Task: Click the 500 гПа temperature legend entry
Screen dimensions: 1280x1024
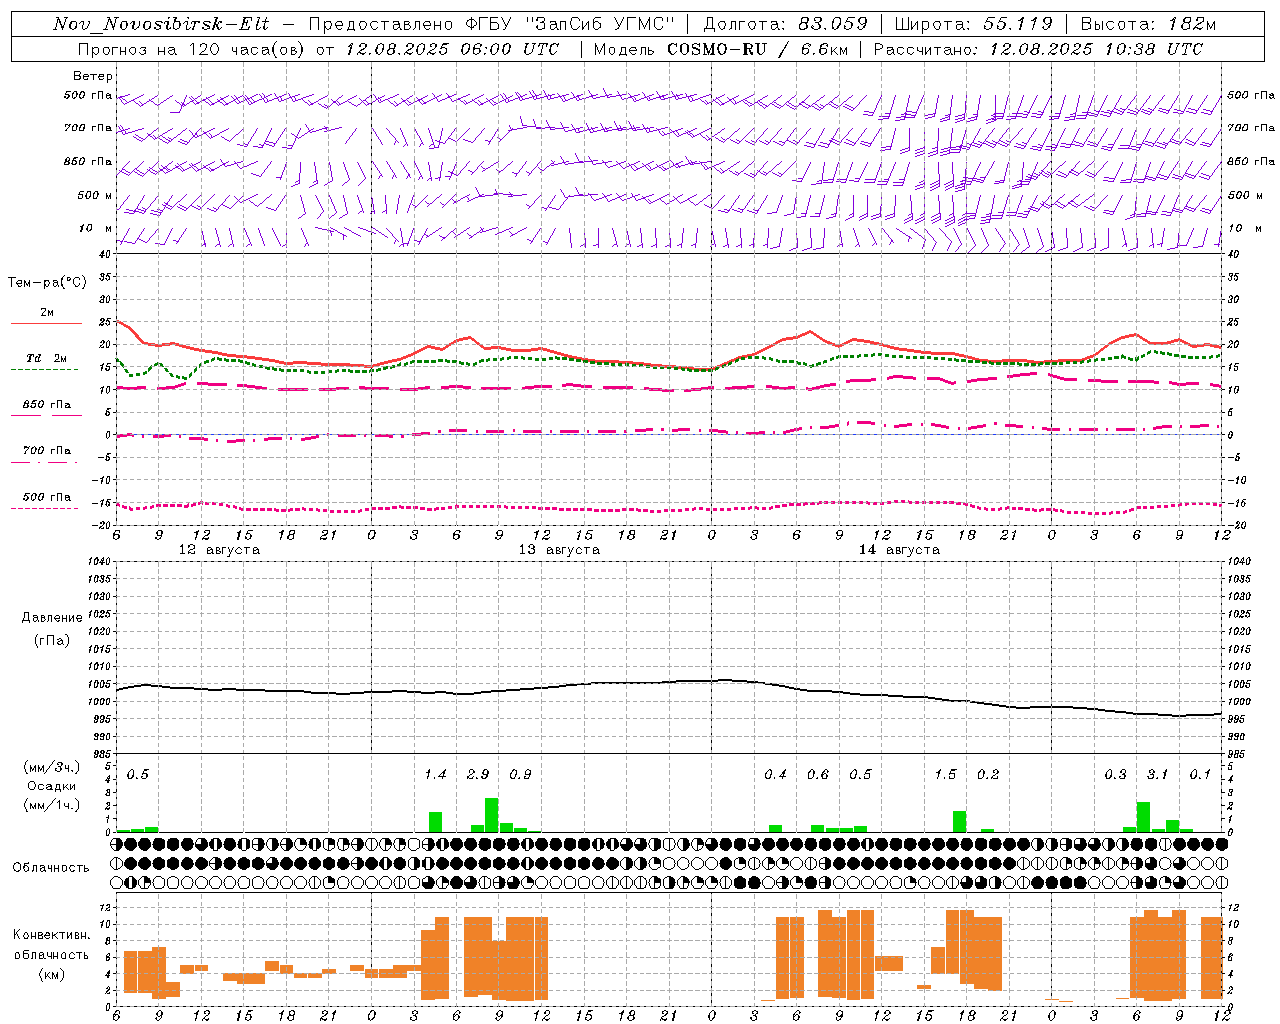Action: point(46,497)
